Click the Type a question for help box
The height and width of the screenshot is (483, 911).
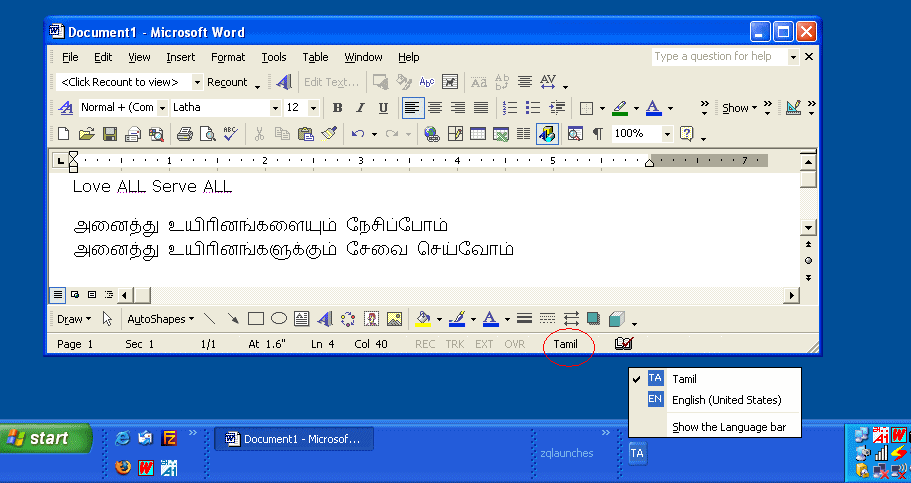(x=720, y=56)
